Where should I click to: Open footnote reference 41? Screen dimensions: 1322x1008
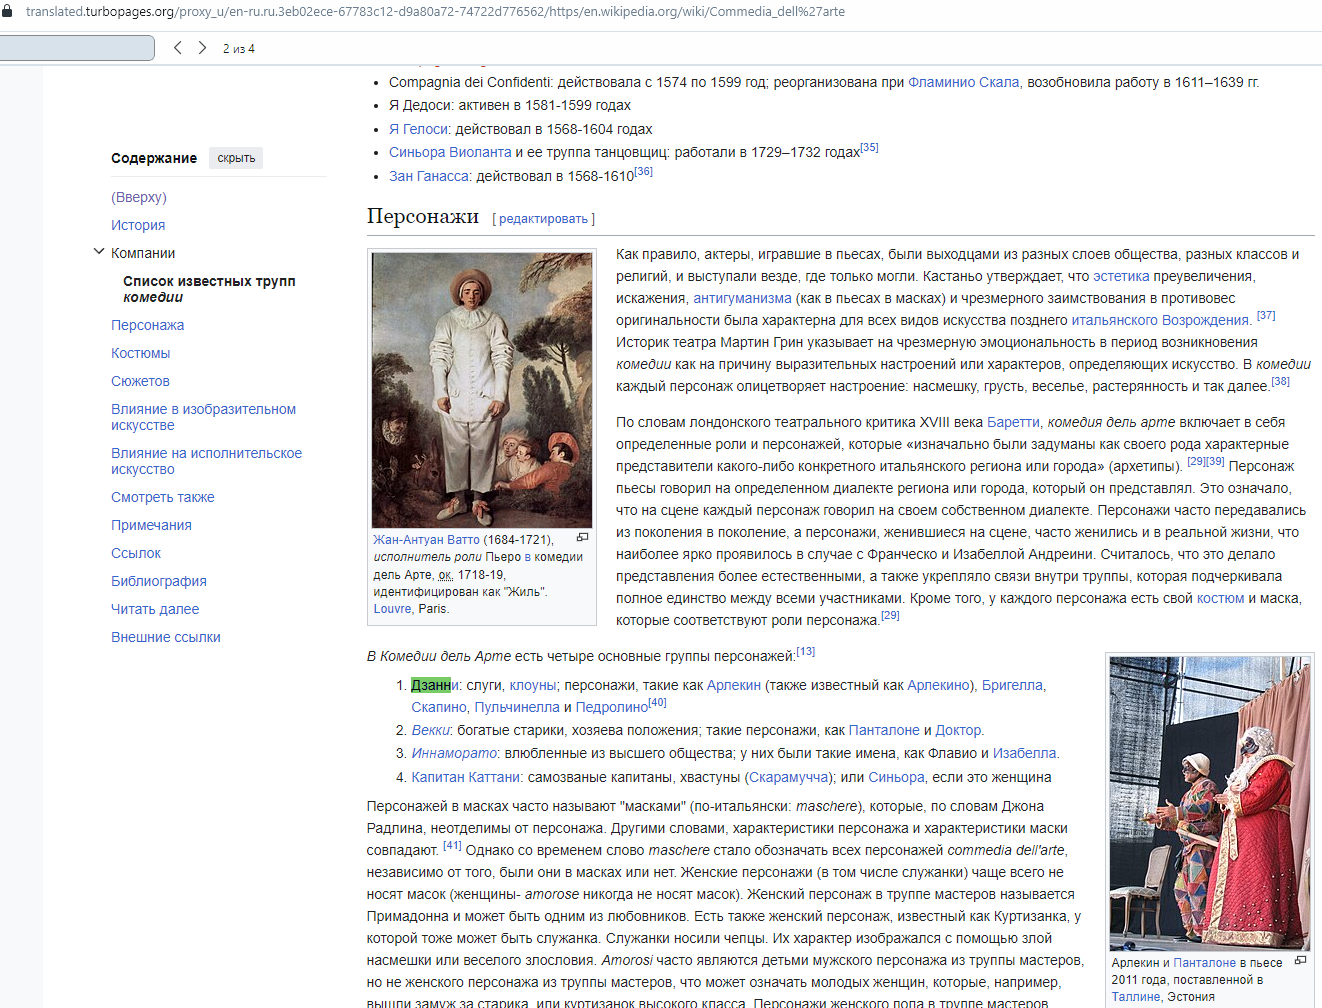pyautogui.click(x=452, y=846)
